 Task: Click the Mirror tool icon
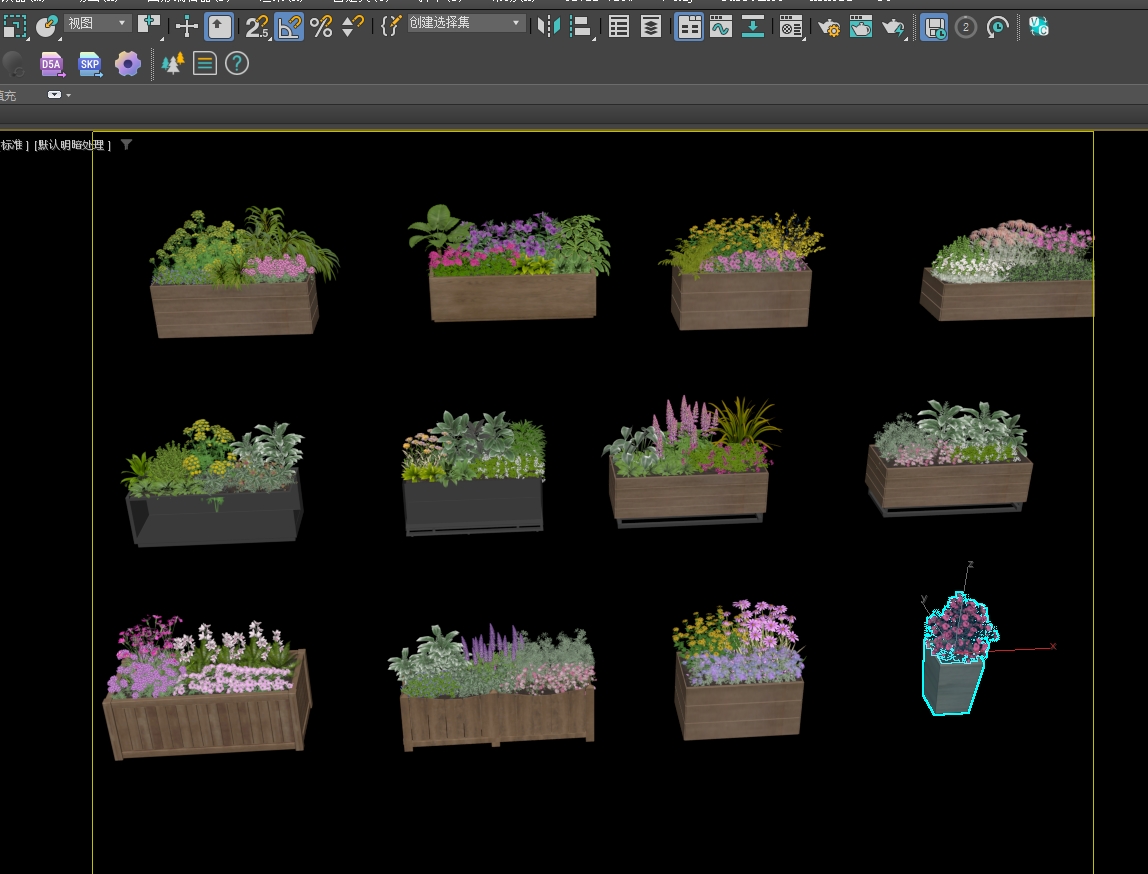tap(549, 27)
